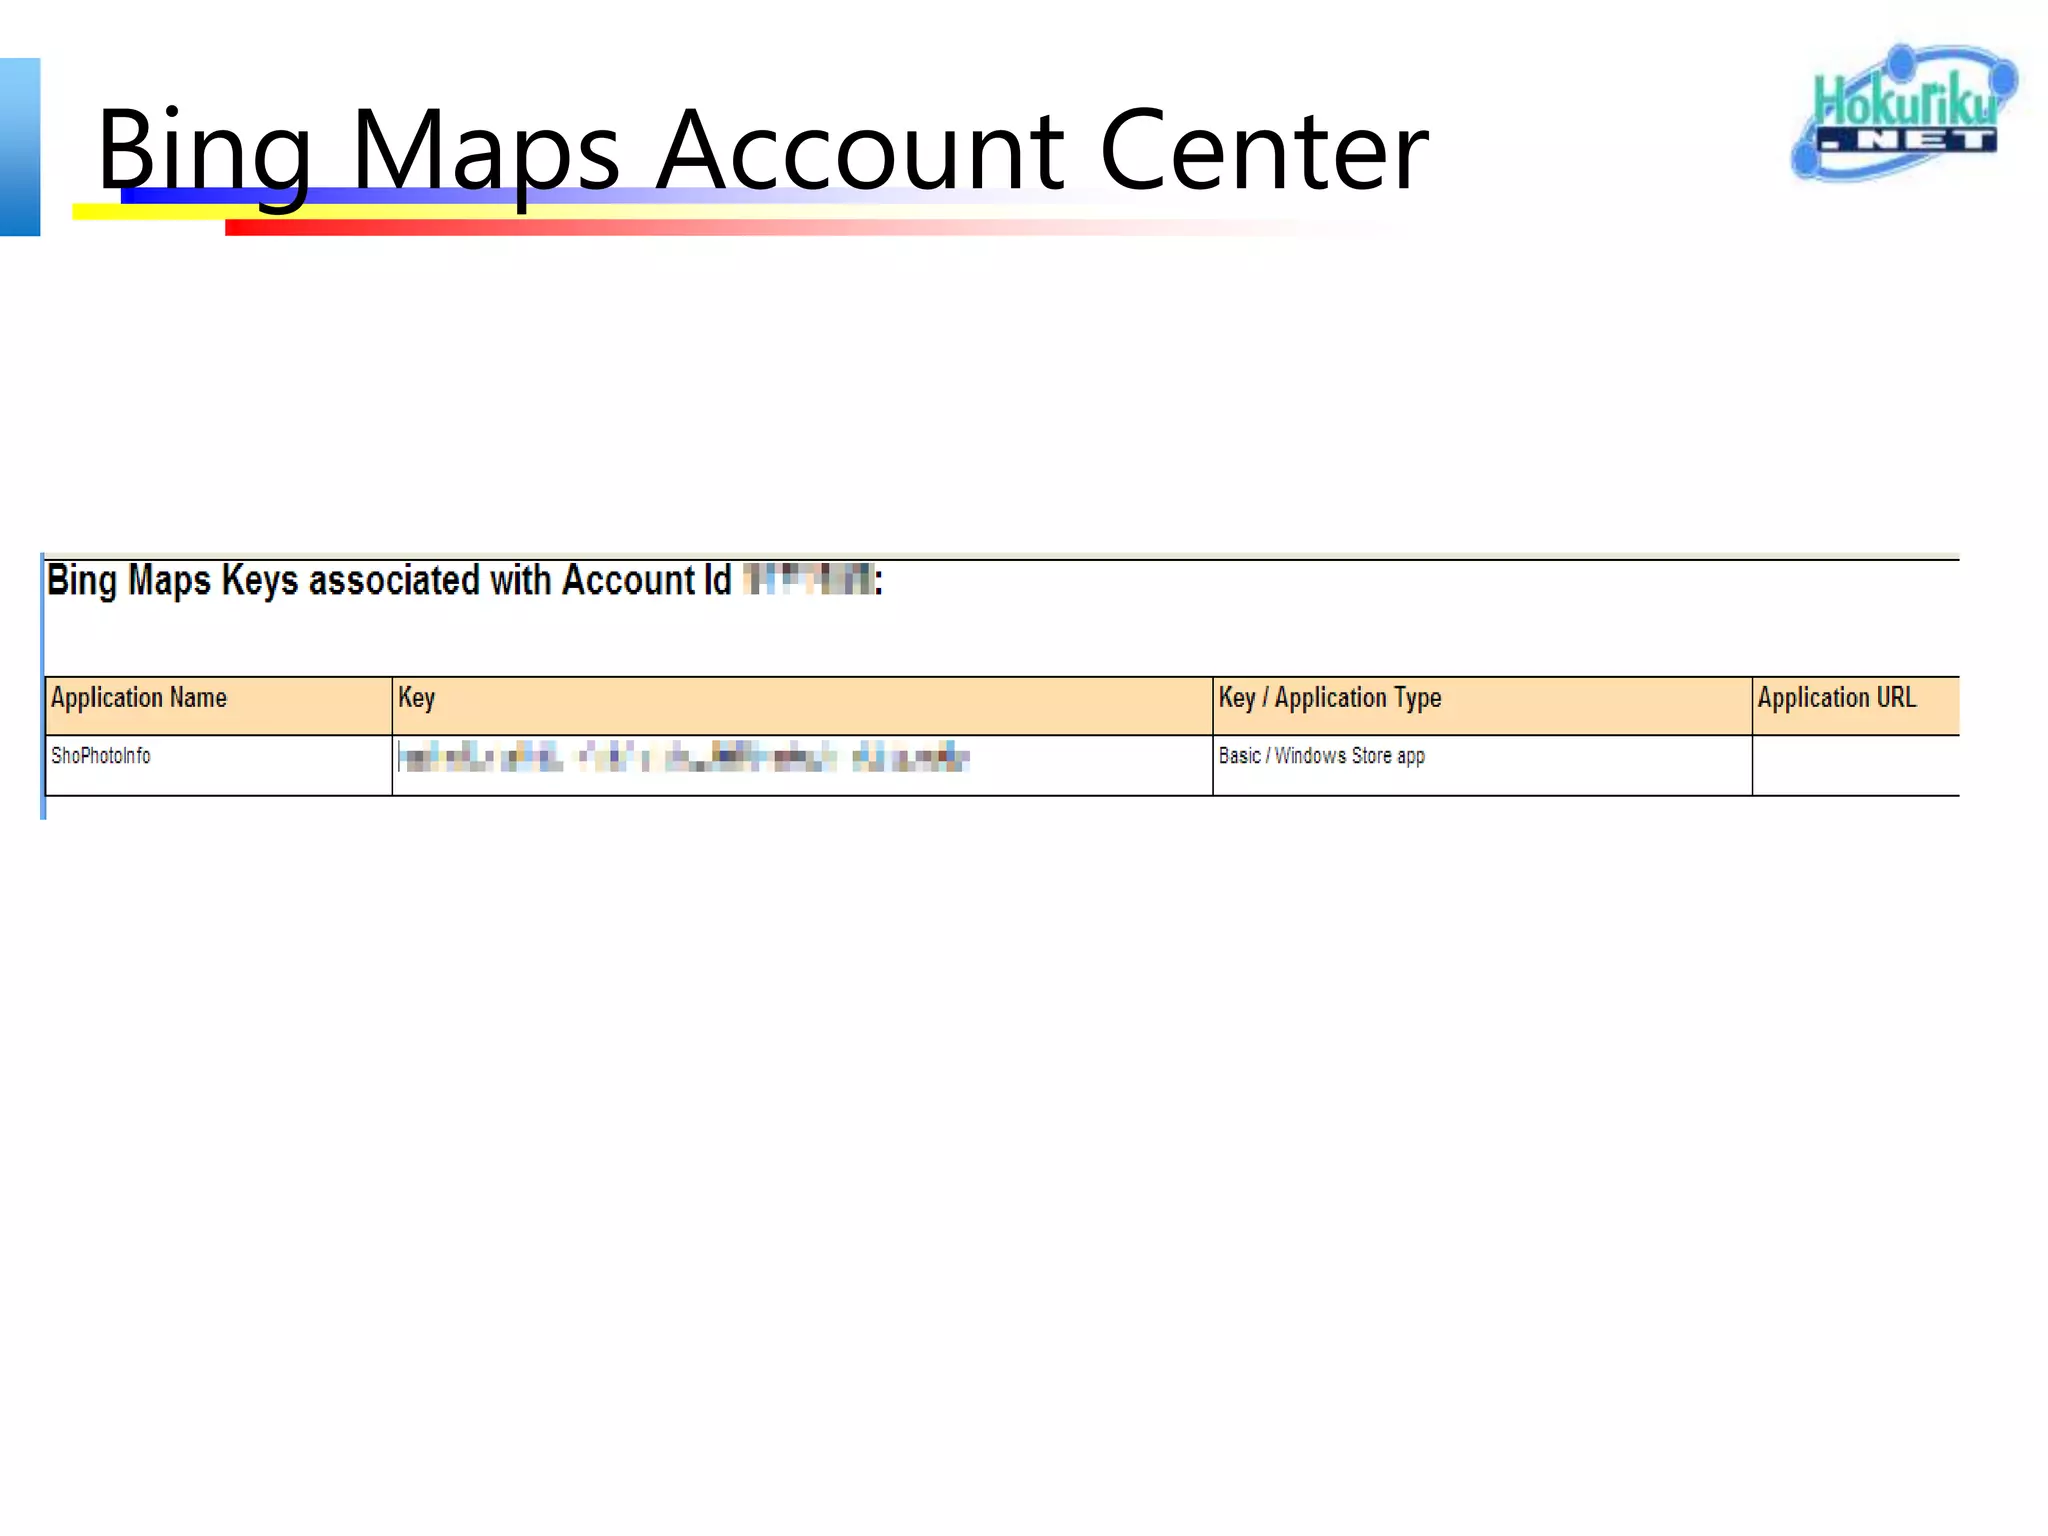Click the blurred Account Id number
The width and height of the screenshot is (2048, 1536).
coord(809,579)
